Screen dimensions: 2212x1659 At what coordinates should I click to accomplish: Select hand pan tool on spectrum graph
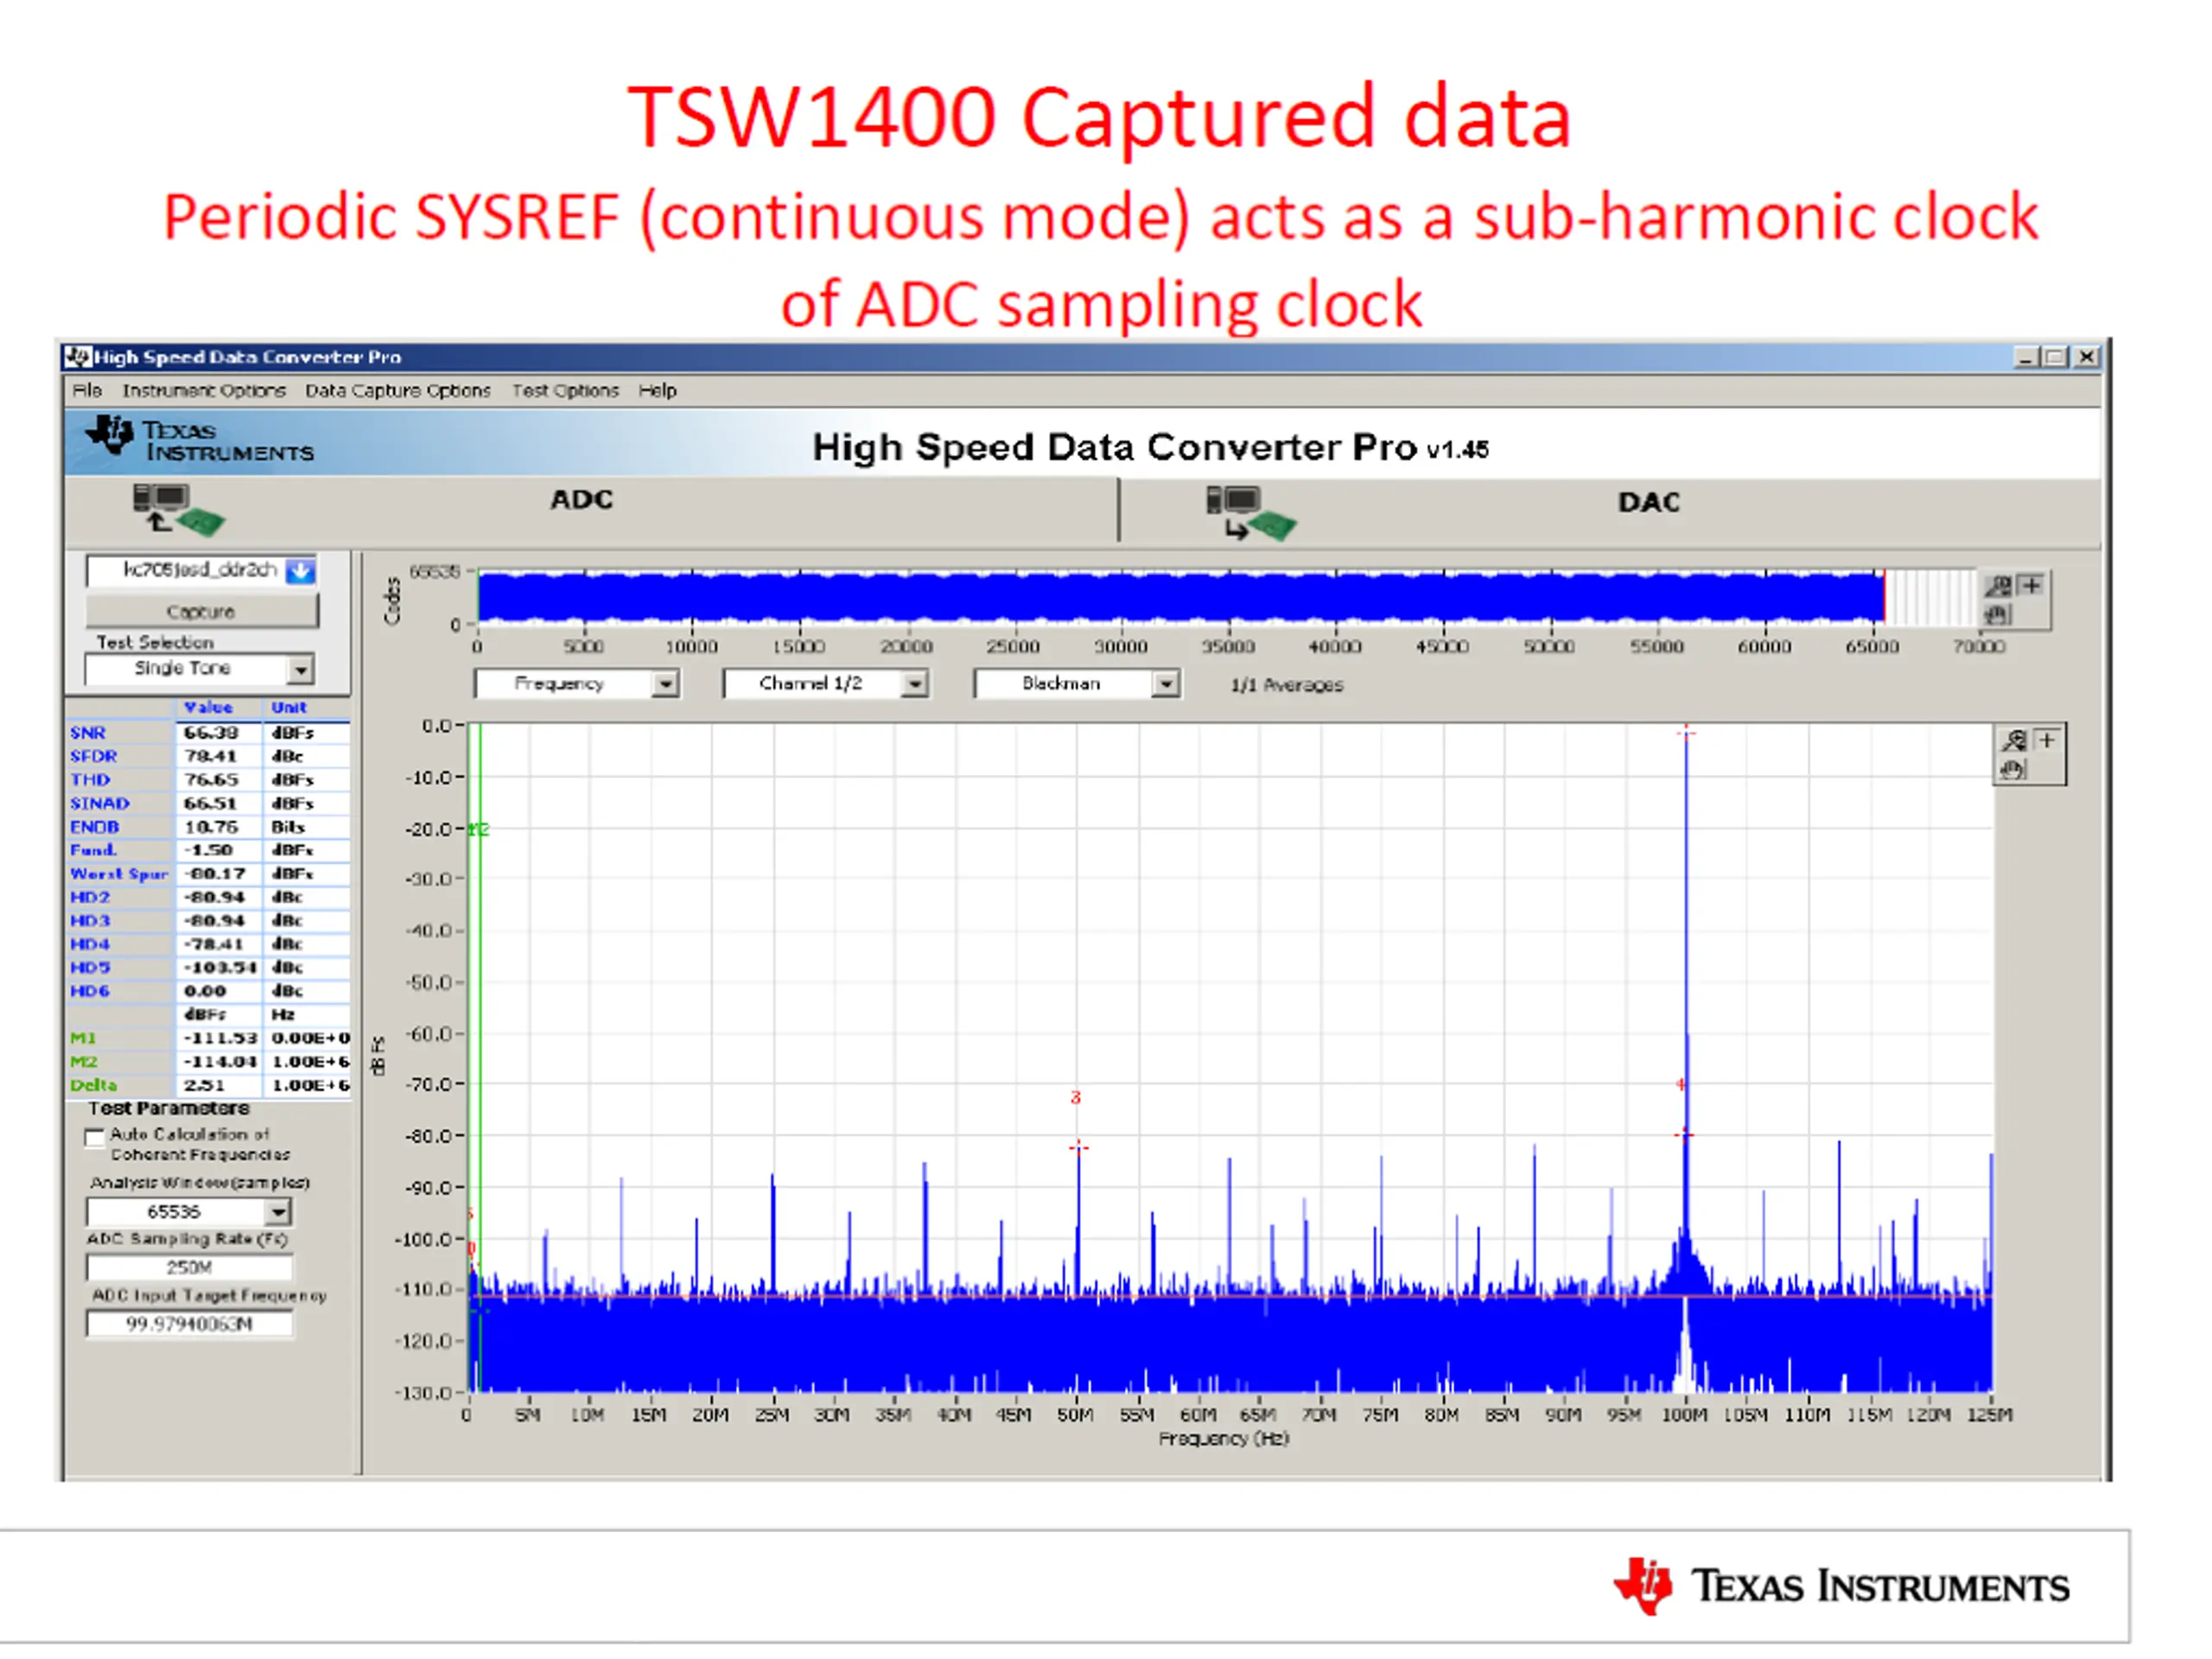(x=2012, y=769)
